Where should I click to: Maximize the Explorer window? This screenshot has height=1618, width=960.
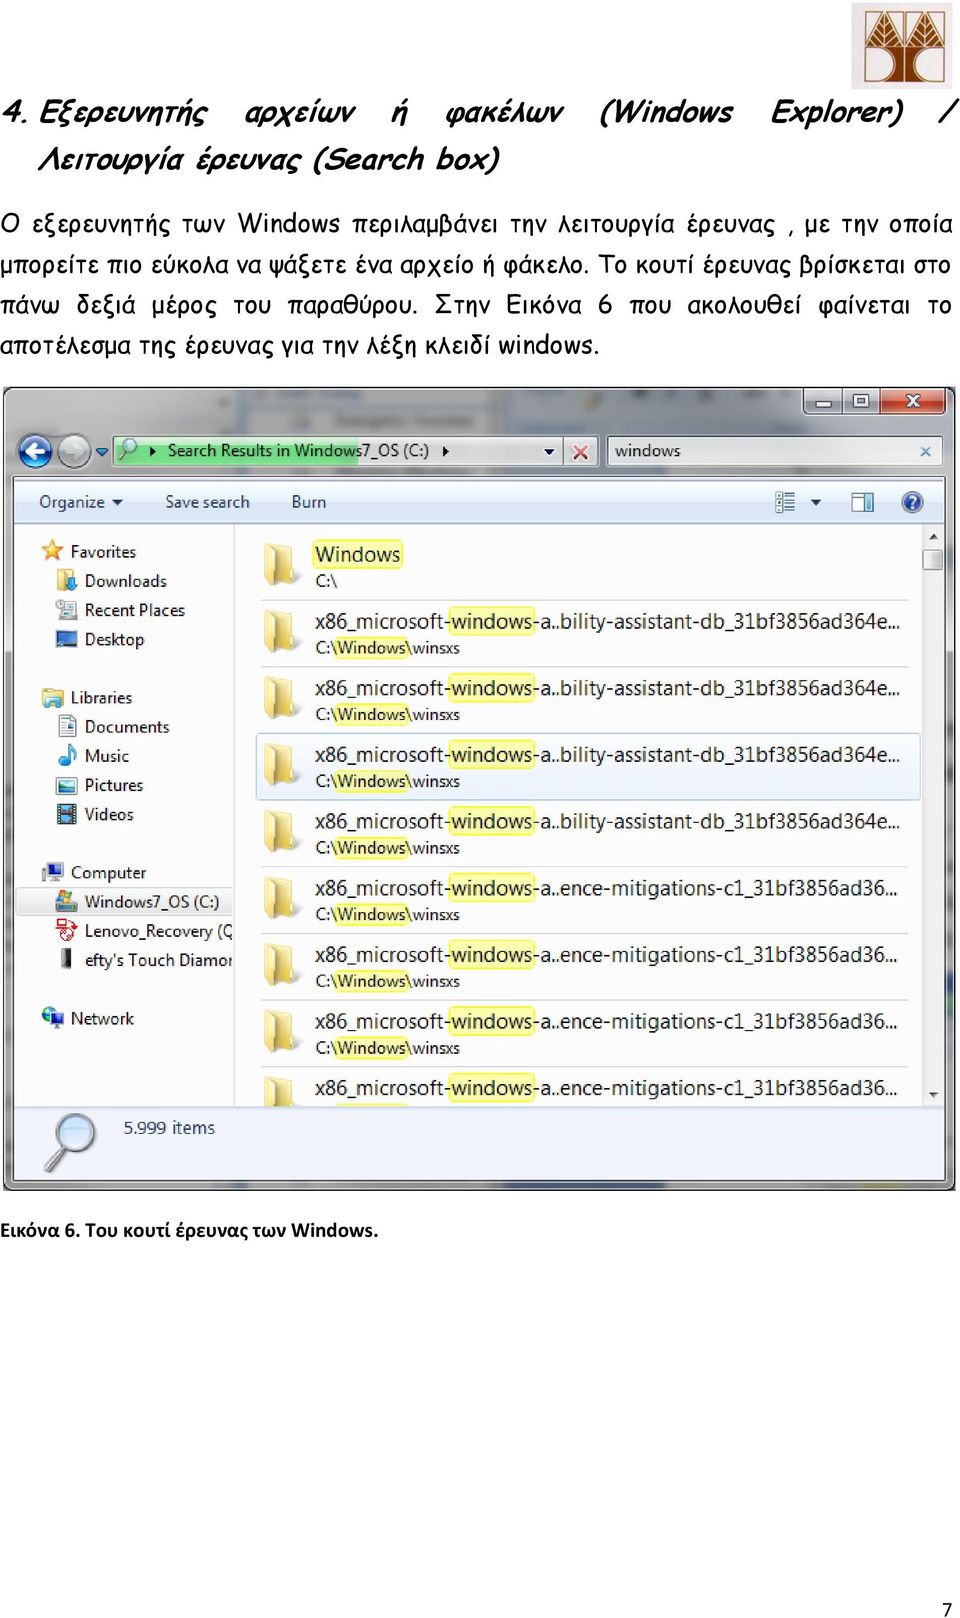(860, 401)
